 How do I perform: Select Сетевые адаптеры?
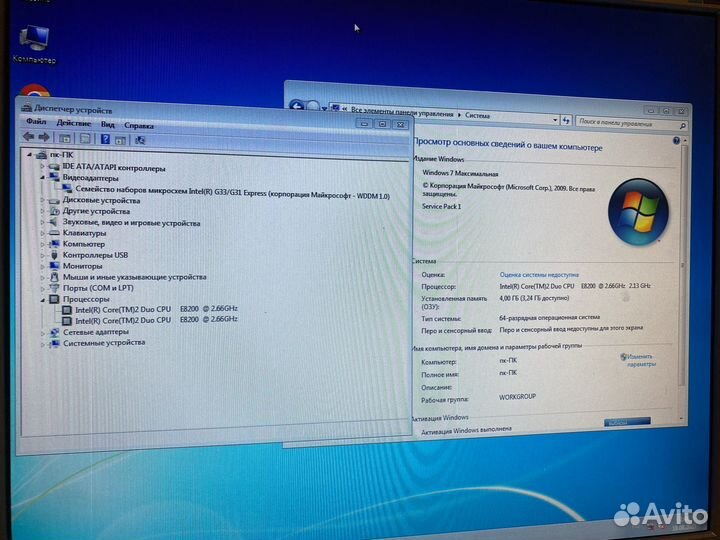[x=96, y=332]
